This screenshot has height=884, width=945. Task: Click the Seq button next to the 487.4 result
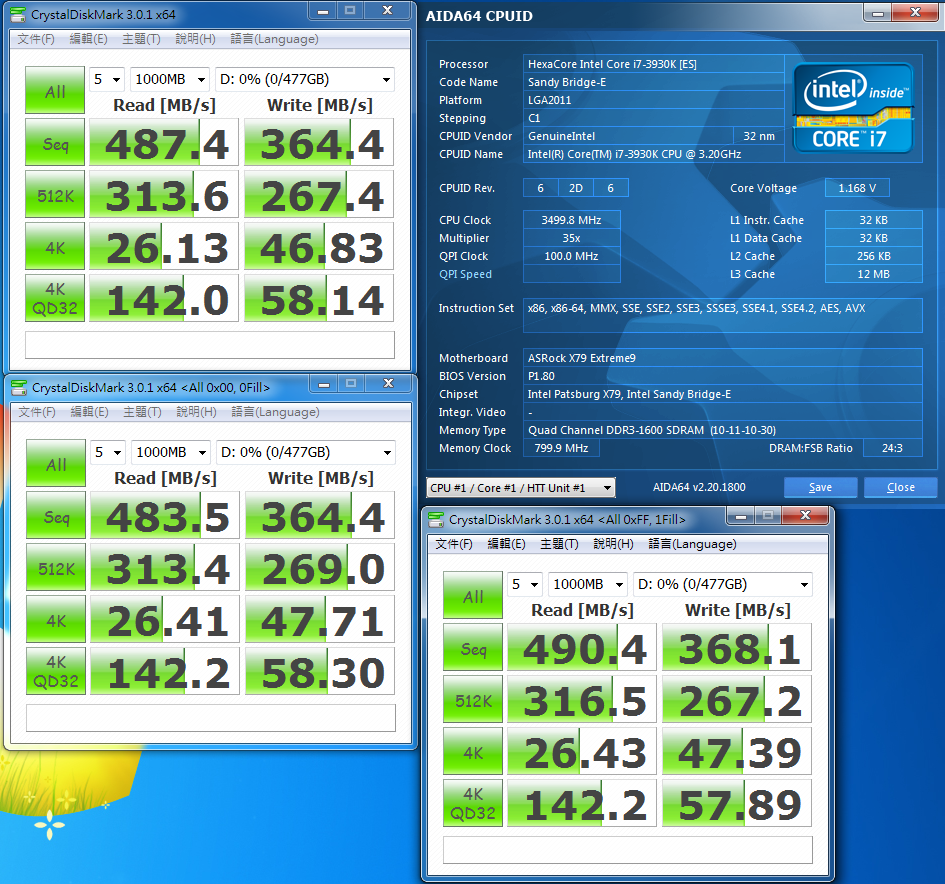pos(55,142)
